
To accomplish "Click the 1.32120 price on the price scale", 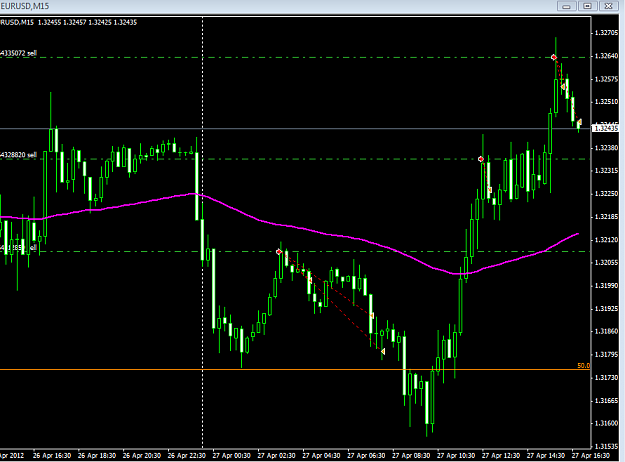I will click(606, 240).
